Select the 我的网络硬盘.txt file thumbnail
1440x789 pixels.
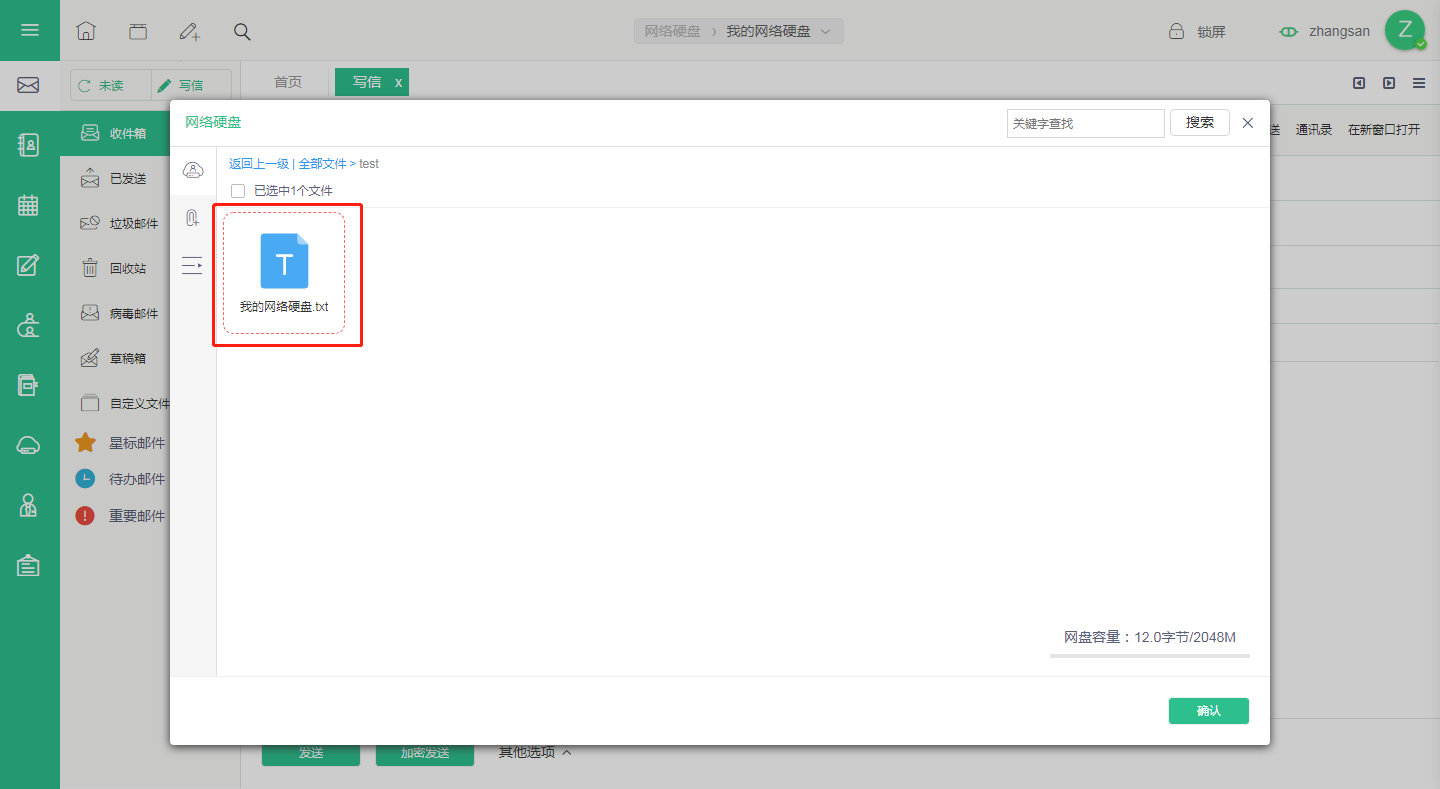click(x=284, y=272)
